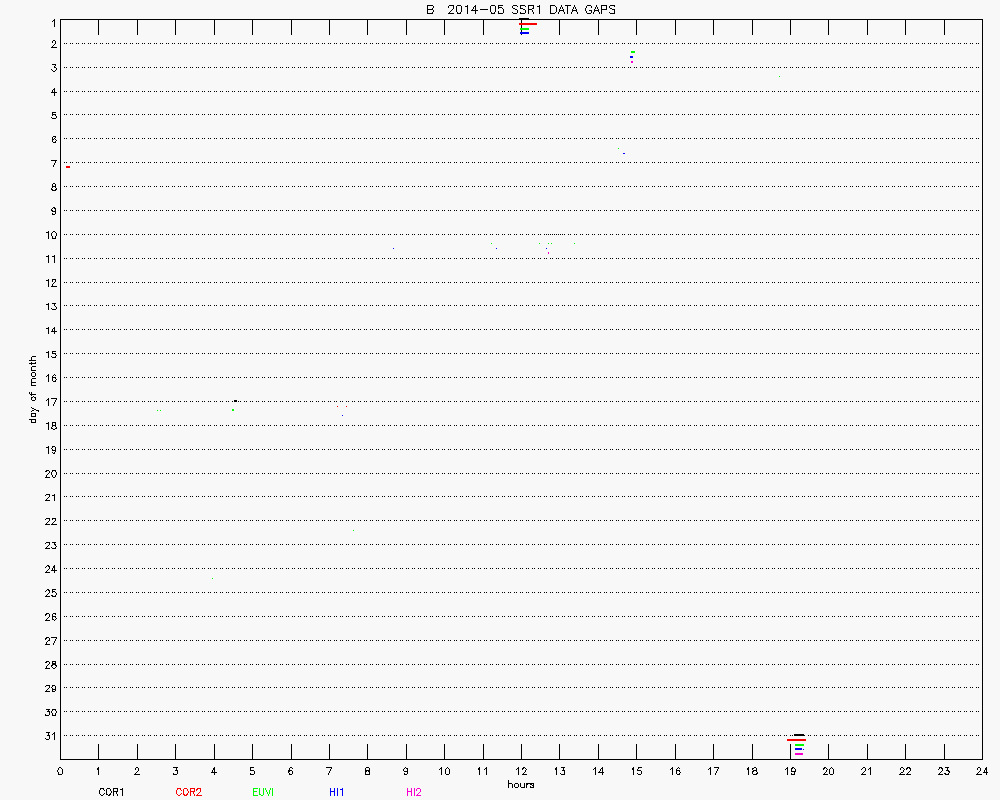This screenshot has width=1000, height=800.
Task: Click the hour 12 tick label
Action: (x=521, y=772)
